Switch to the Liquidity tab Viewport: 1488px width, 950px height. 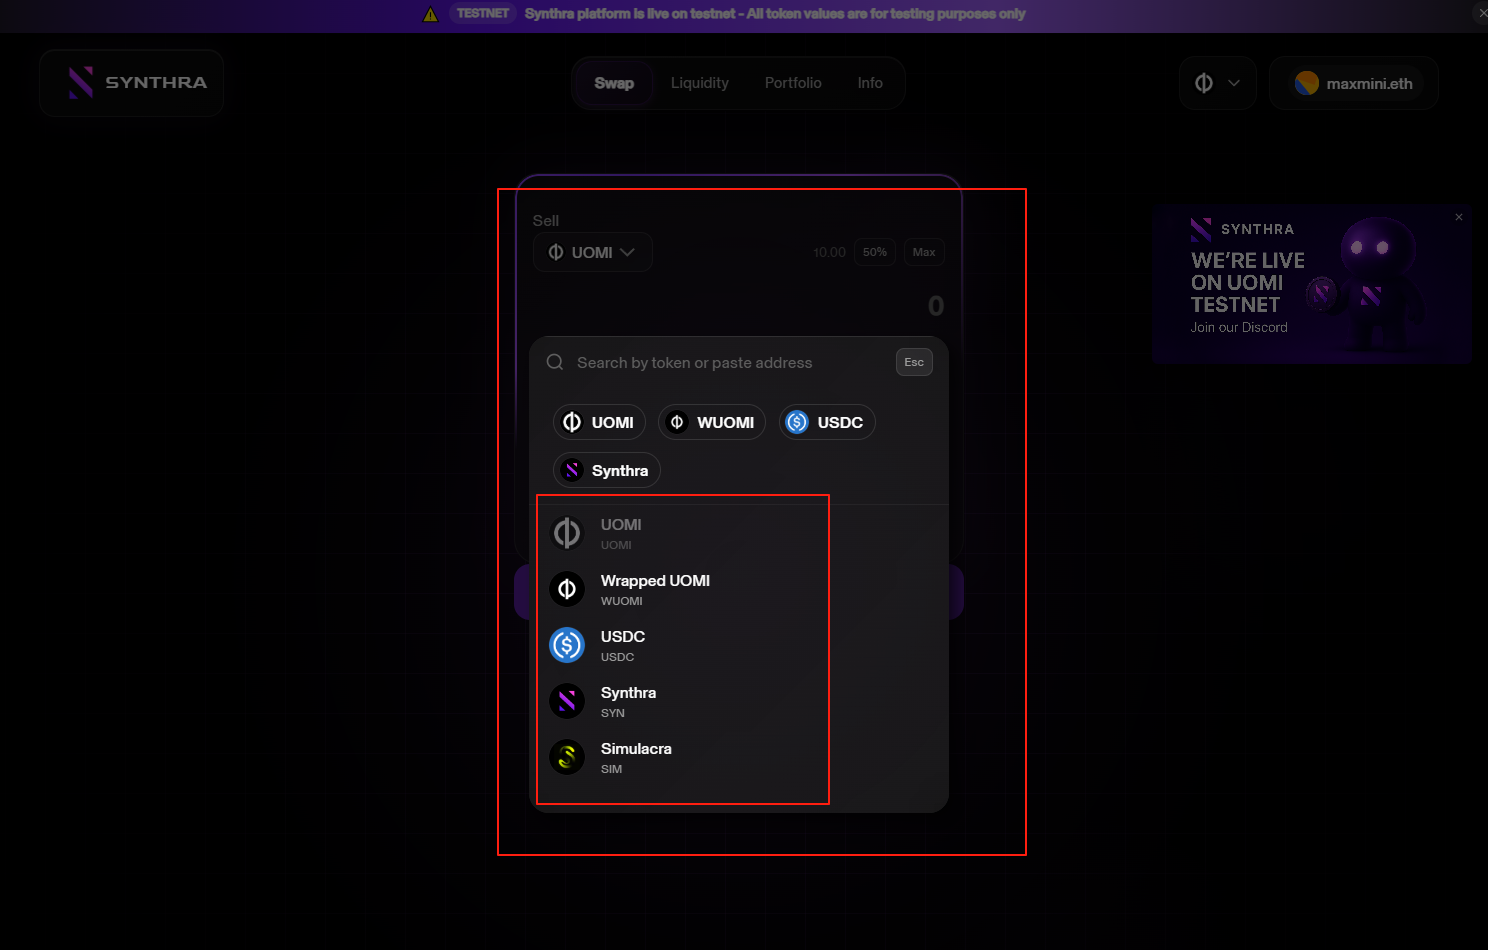coord(699,83)
